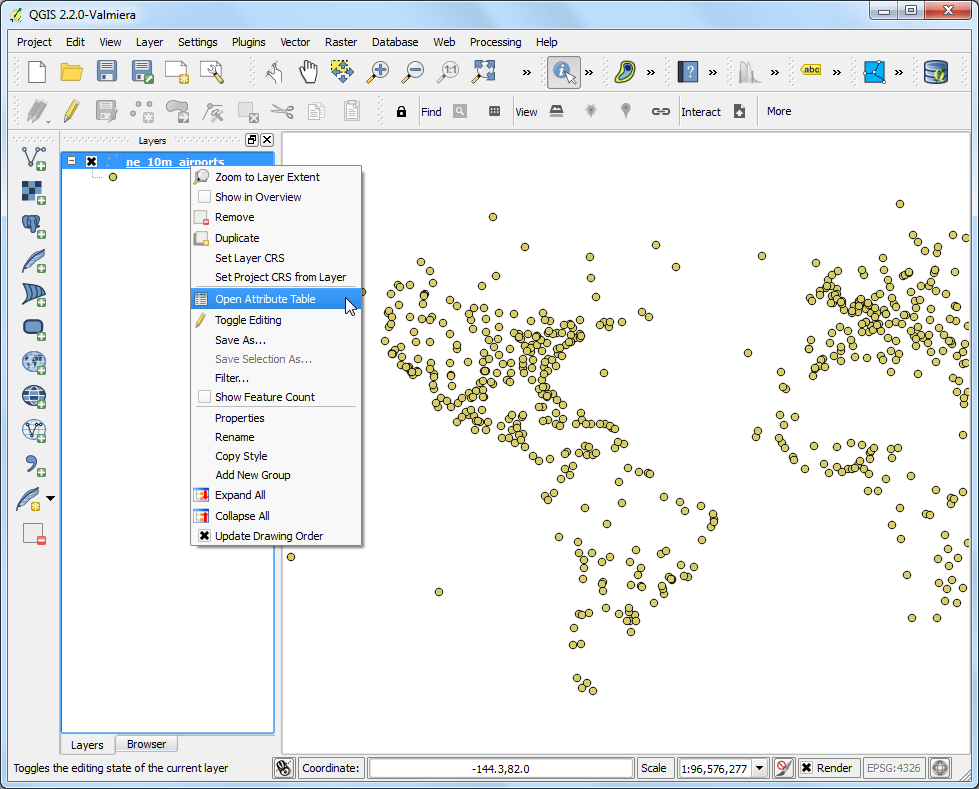This screenshot has height=789, width=979.
Task: Enable the Show Feature Count checkbox
Action: coord(204,397)
